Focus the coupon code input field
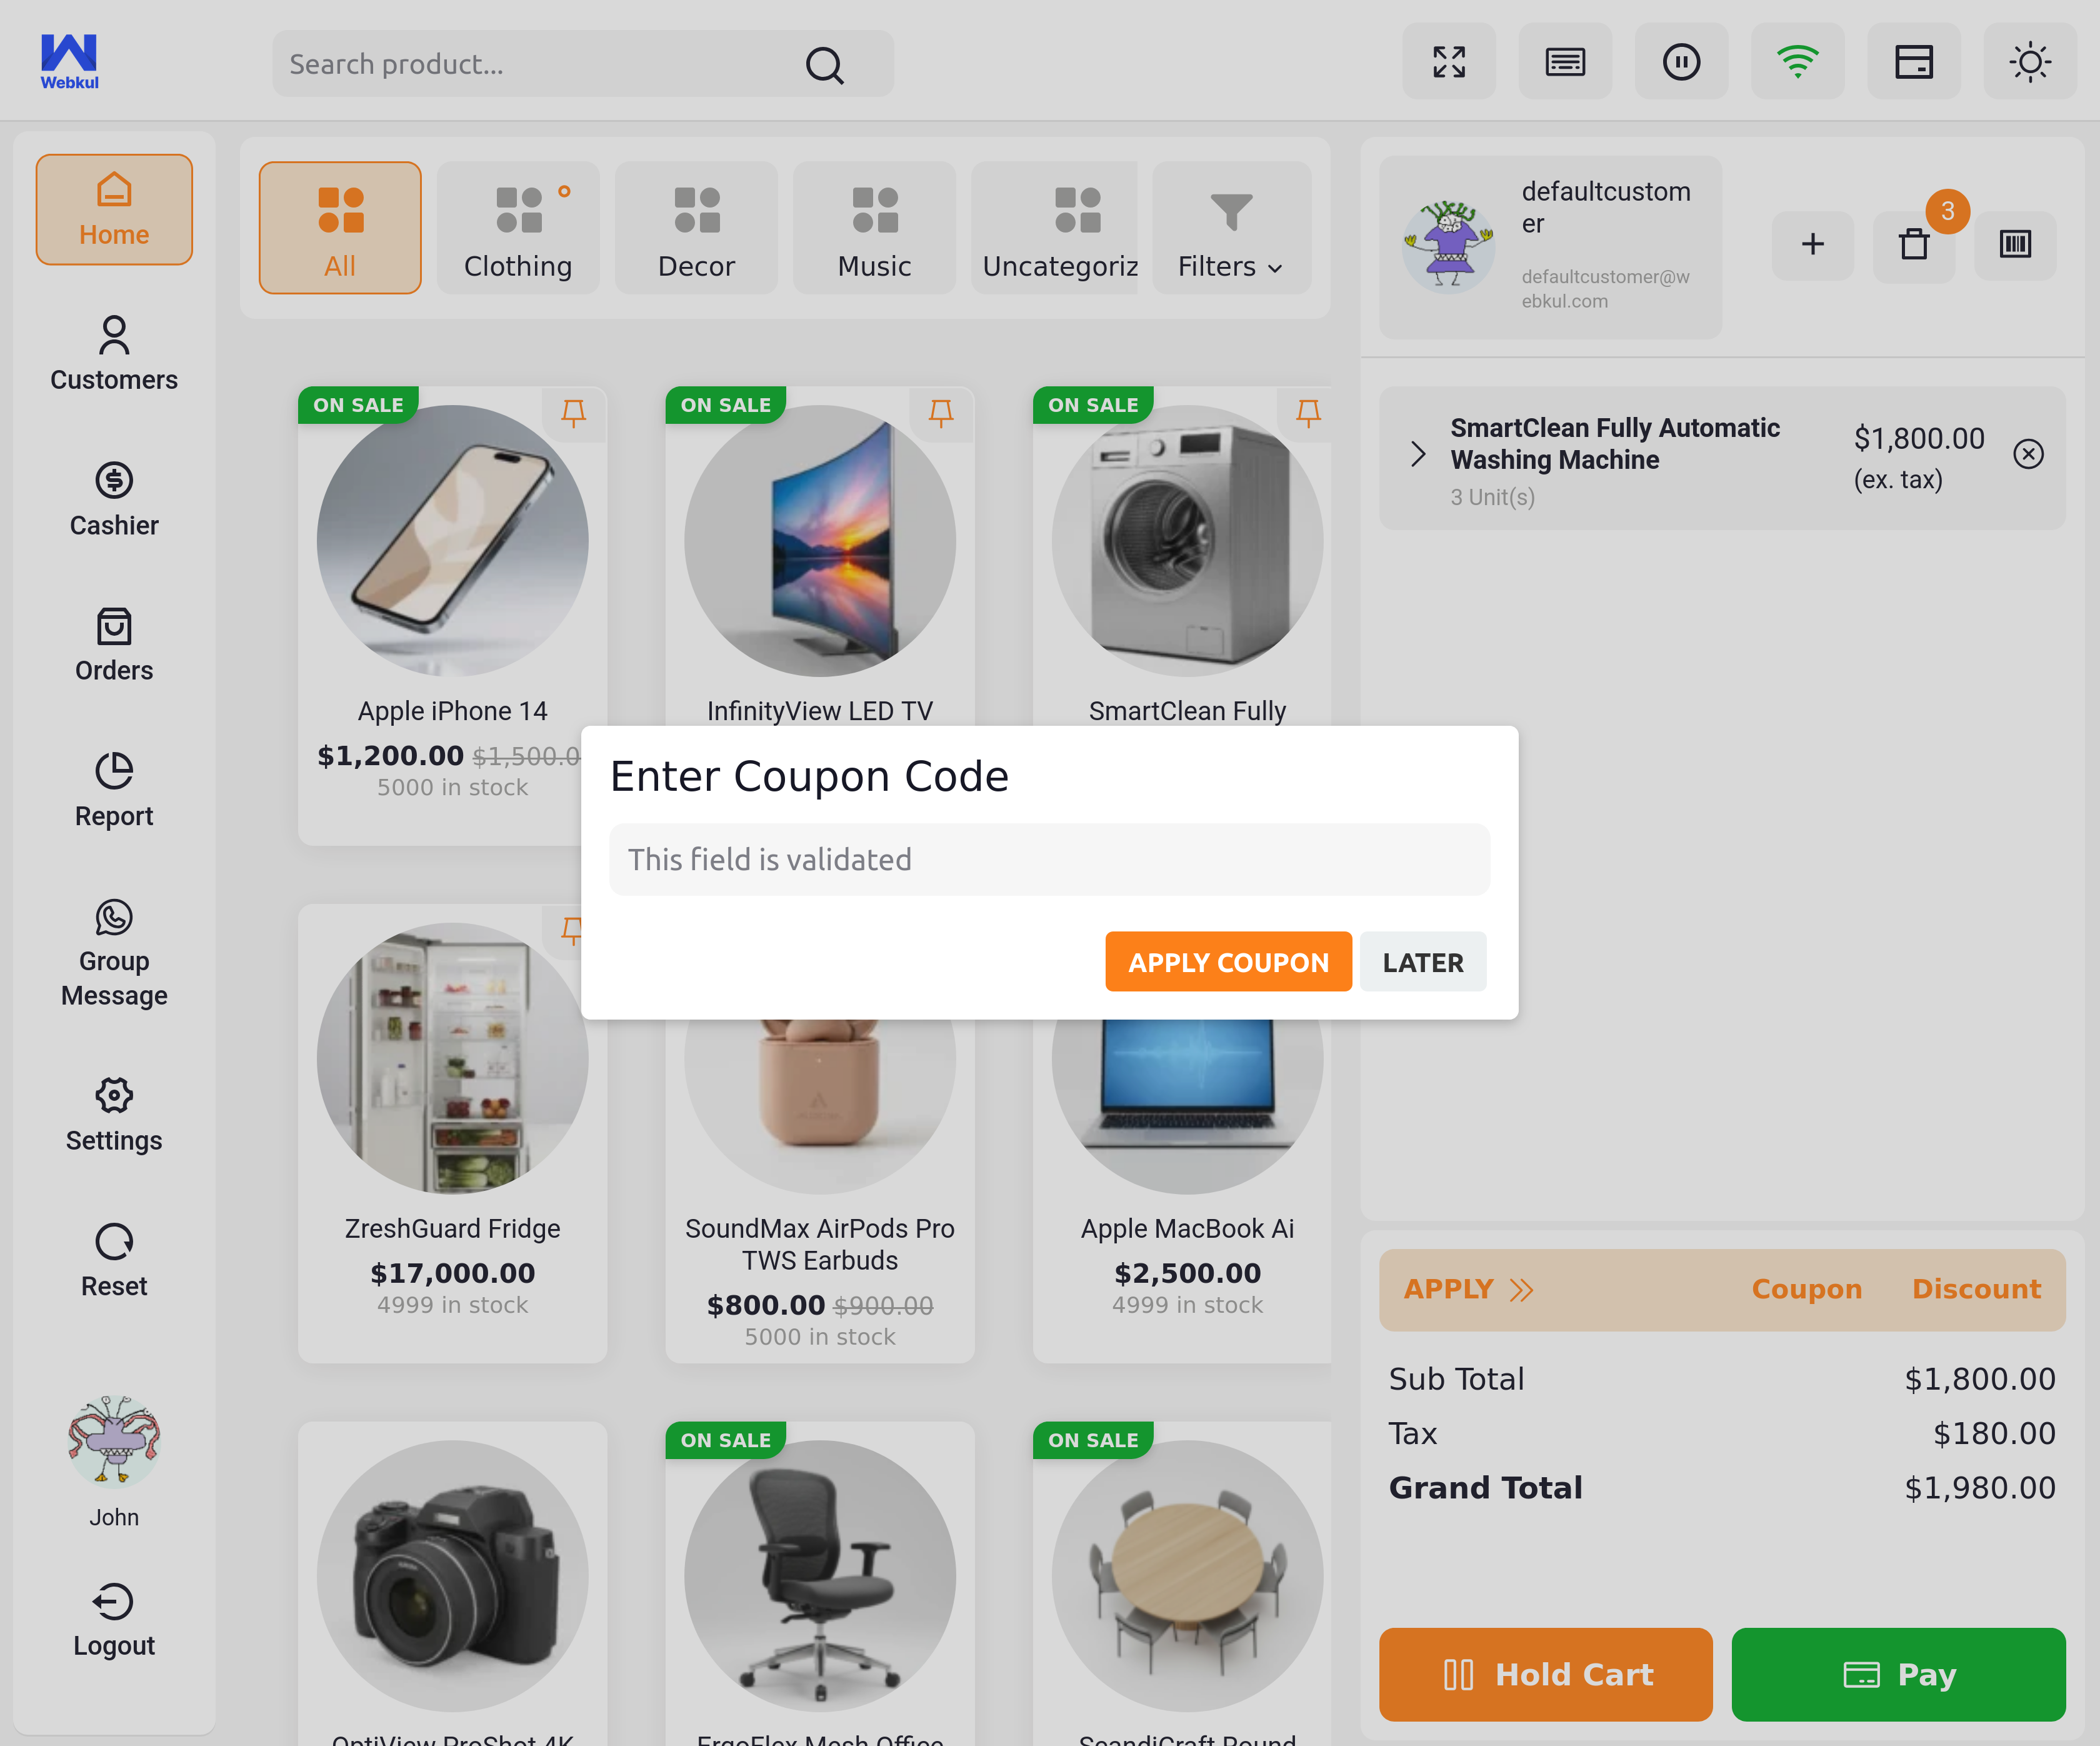Viewport: 2100px width, 1746px height. click(1049, 859)
